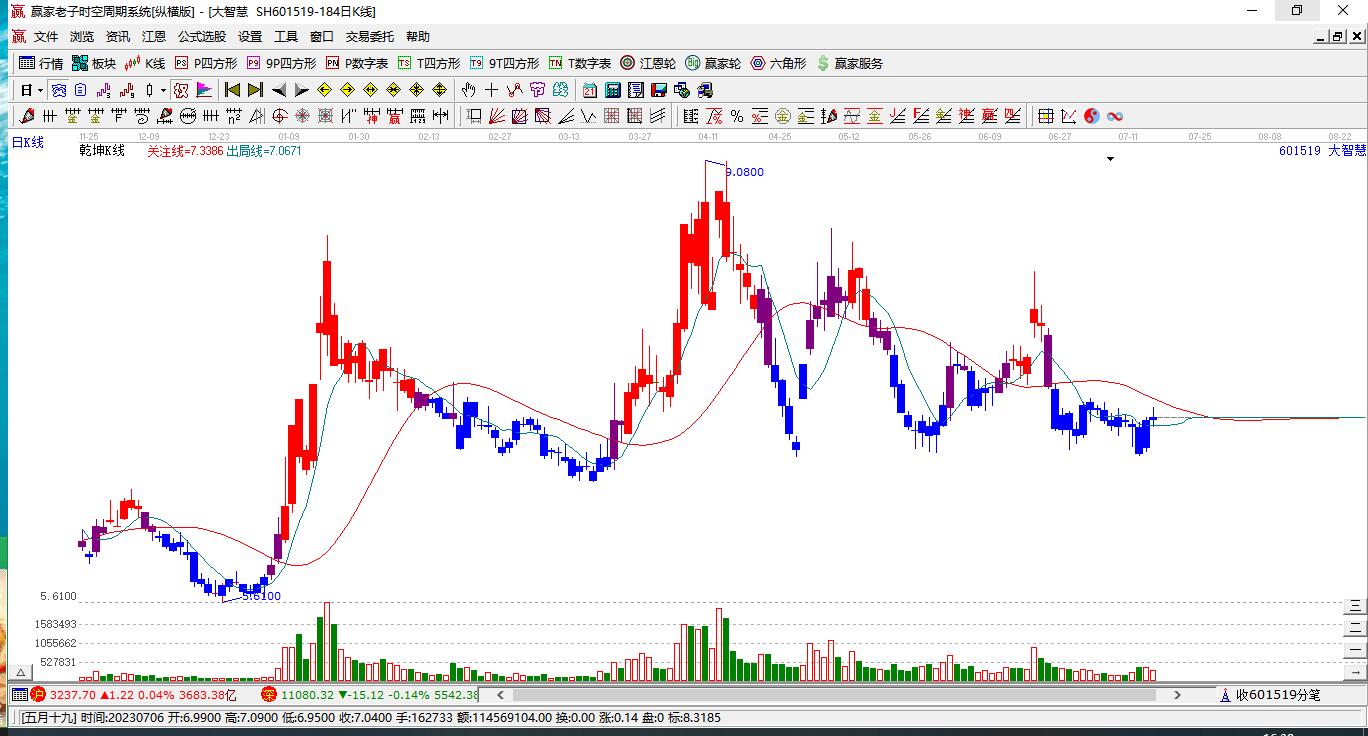Open the 行情 quotes view

pyautogui.click(x=41, y=63)
